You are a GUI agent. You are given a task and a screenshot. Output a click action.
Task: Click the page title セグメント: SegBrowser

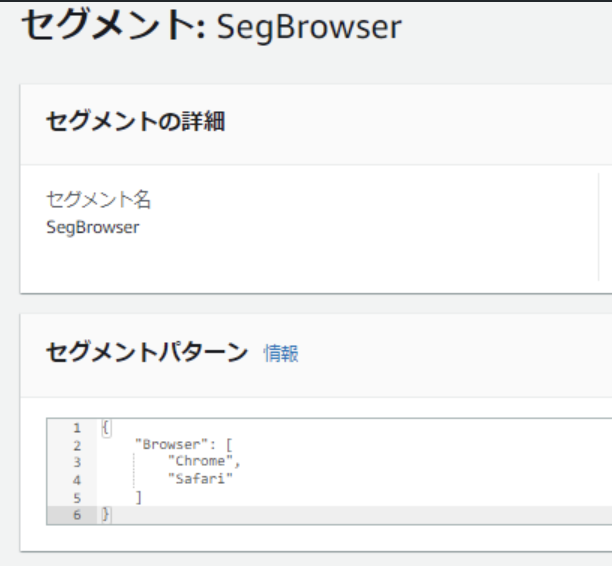click(x=211, y=26)
